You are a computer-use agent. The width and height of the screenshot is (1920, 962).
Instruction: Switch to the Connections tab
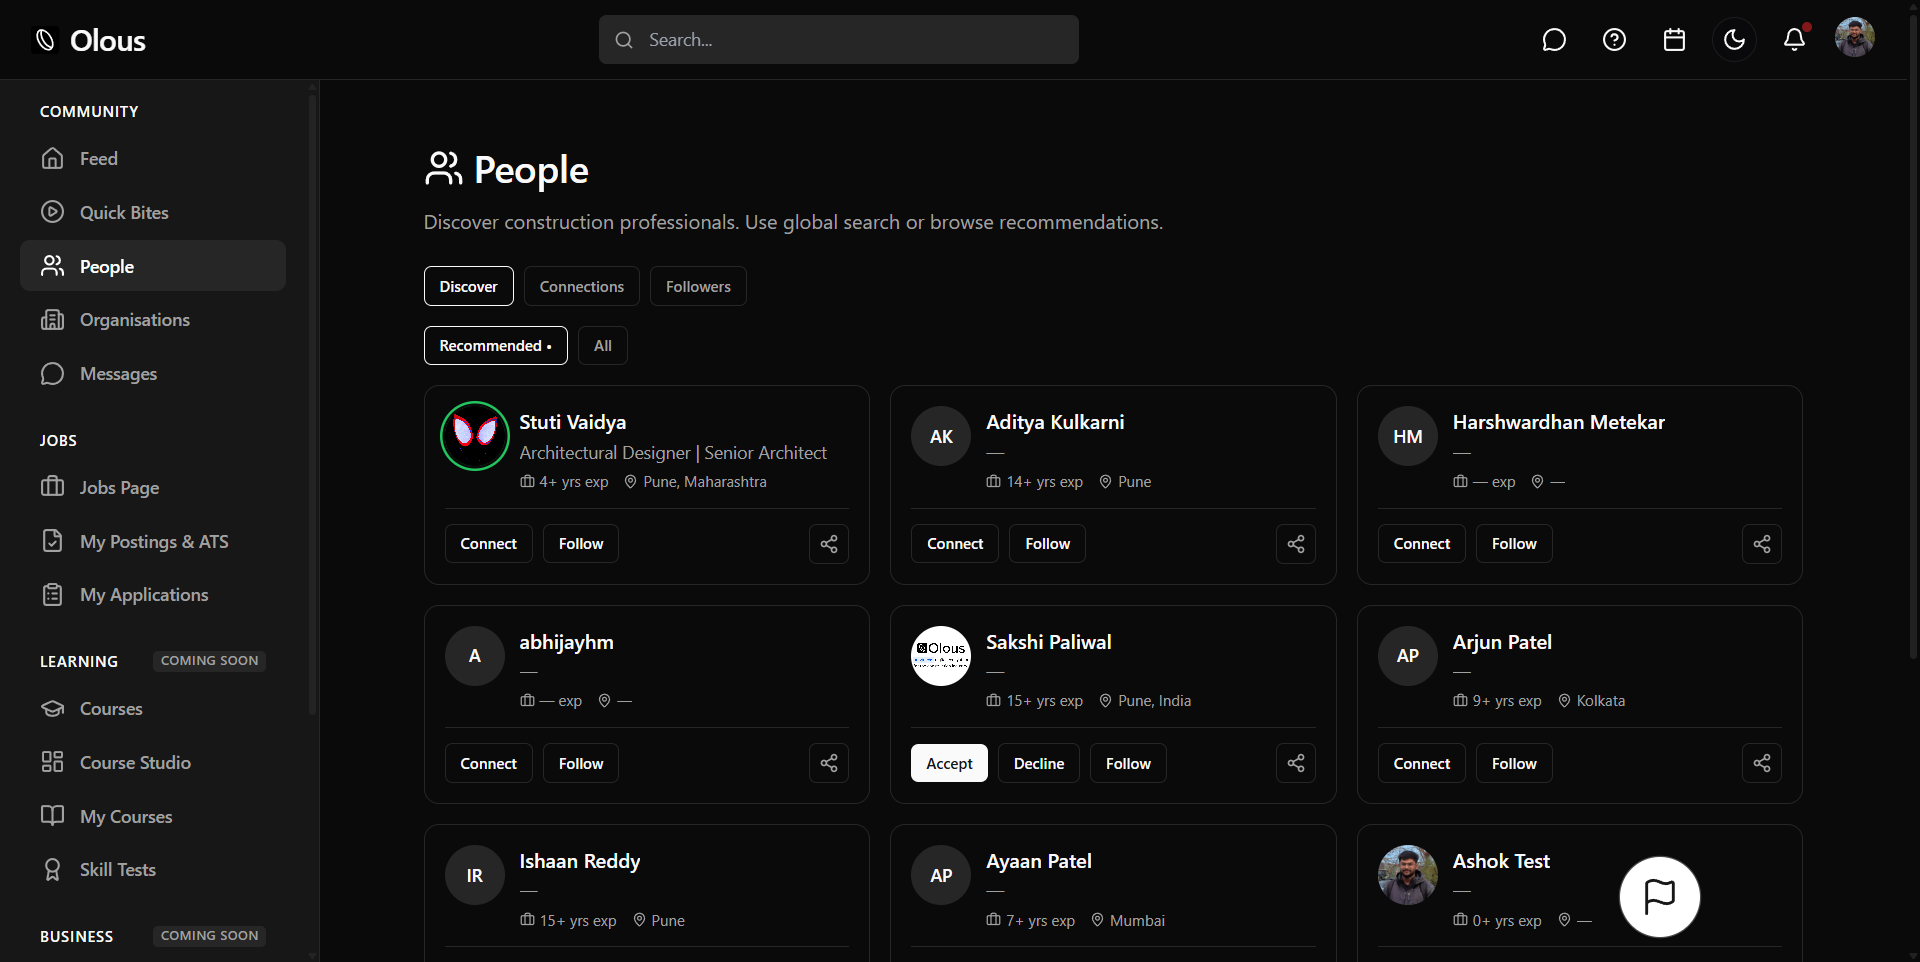pyautogui.click(x=582, y=286)
